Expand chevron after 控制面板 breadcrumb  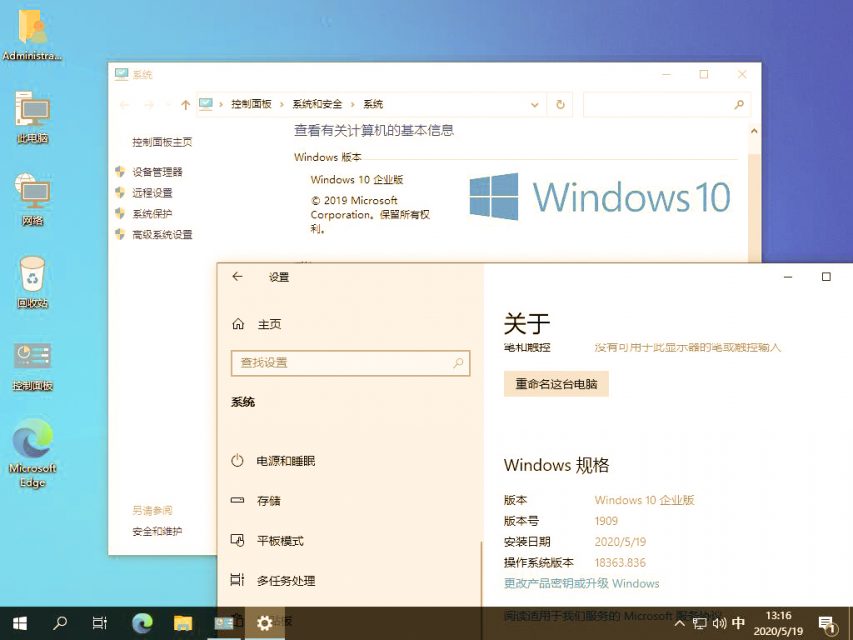click(x=282, y=104)
